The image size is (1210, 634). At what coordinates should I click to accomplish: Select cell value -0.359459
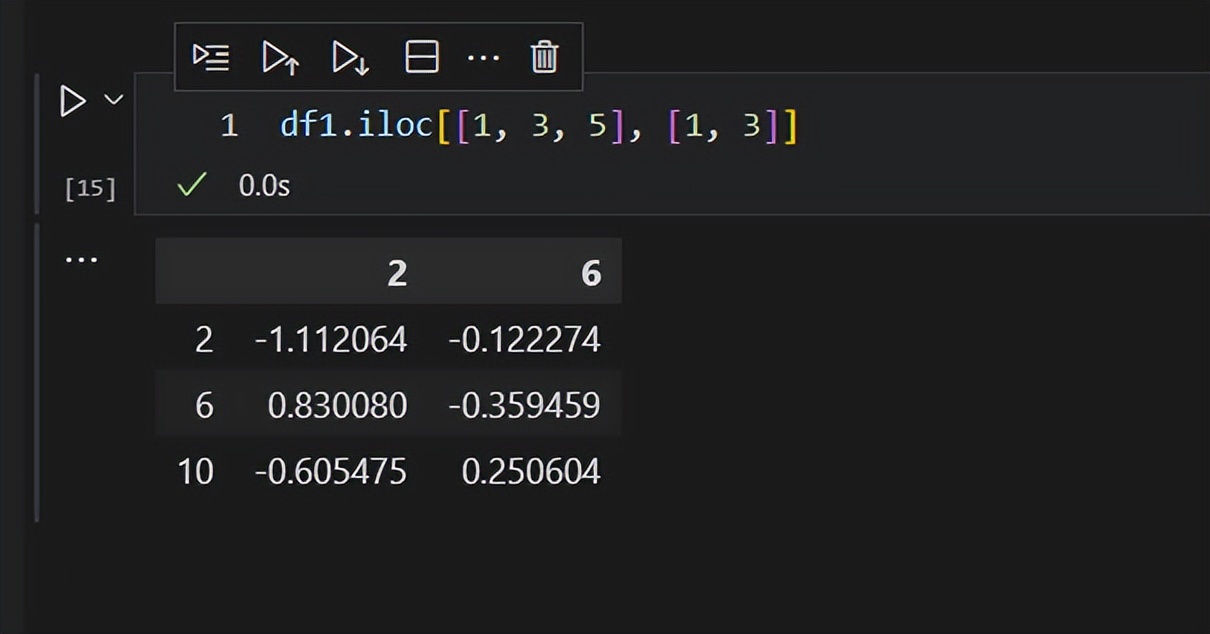[x=524, y=405]
